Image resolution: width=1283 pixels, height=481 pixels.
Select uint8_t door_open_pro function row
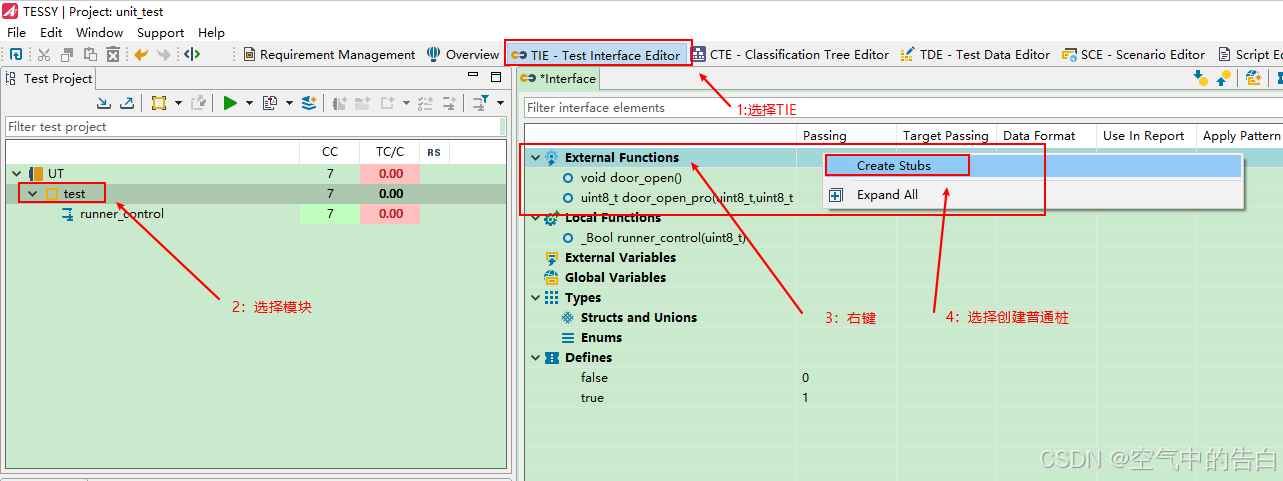tap(687, 197)
